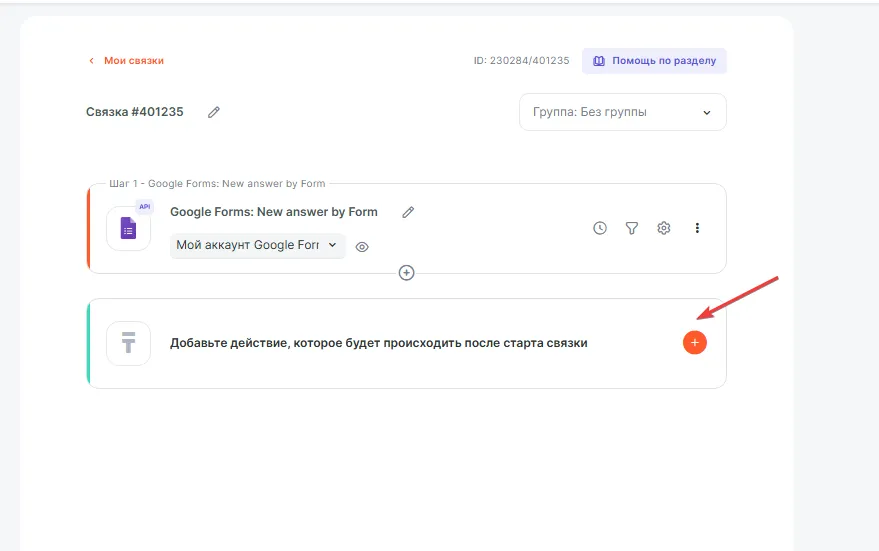Open the Мой аккаунт Google Forms dropdown

click(257, 245)
